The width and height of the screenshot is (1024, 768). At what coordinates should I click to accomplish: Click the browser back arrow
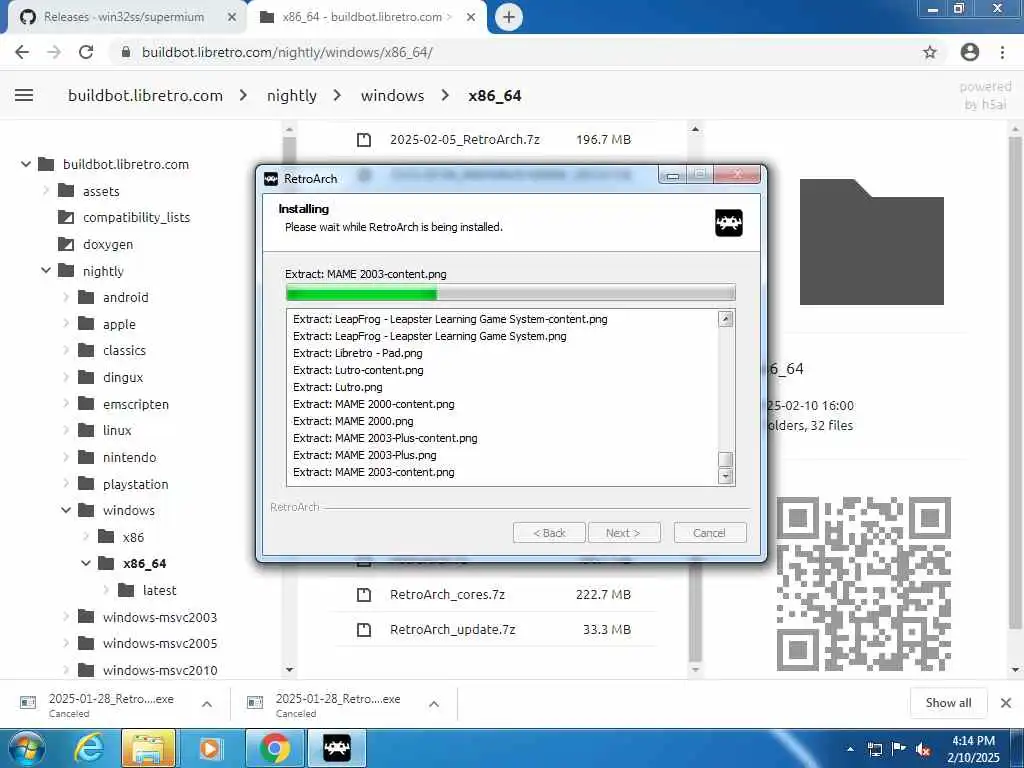click(22, 52)
